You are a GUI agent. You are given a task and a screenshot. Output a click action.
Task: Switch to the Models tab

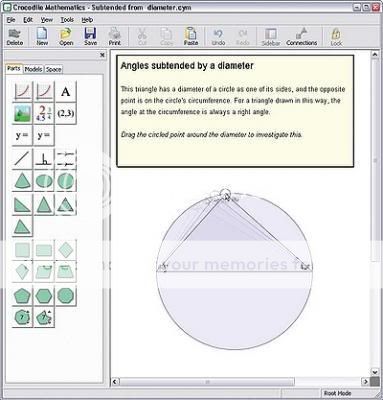point(33,69)
